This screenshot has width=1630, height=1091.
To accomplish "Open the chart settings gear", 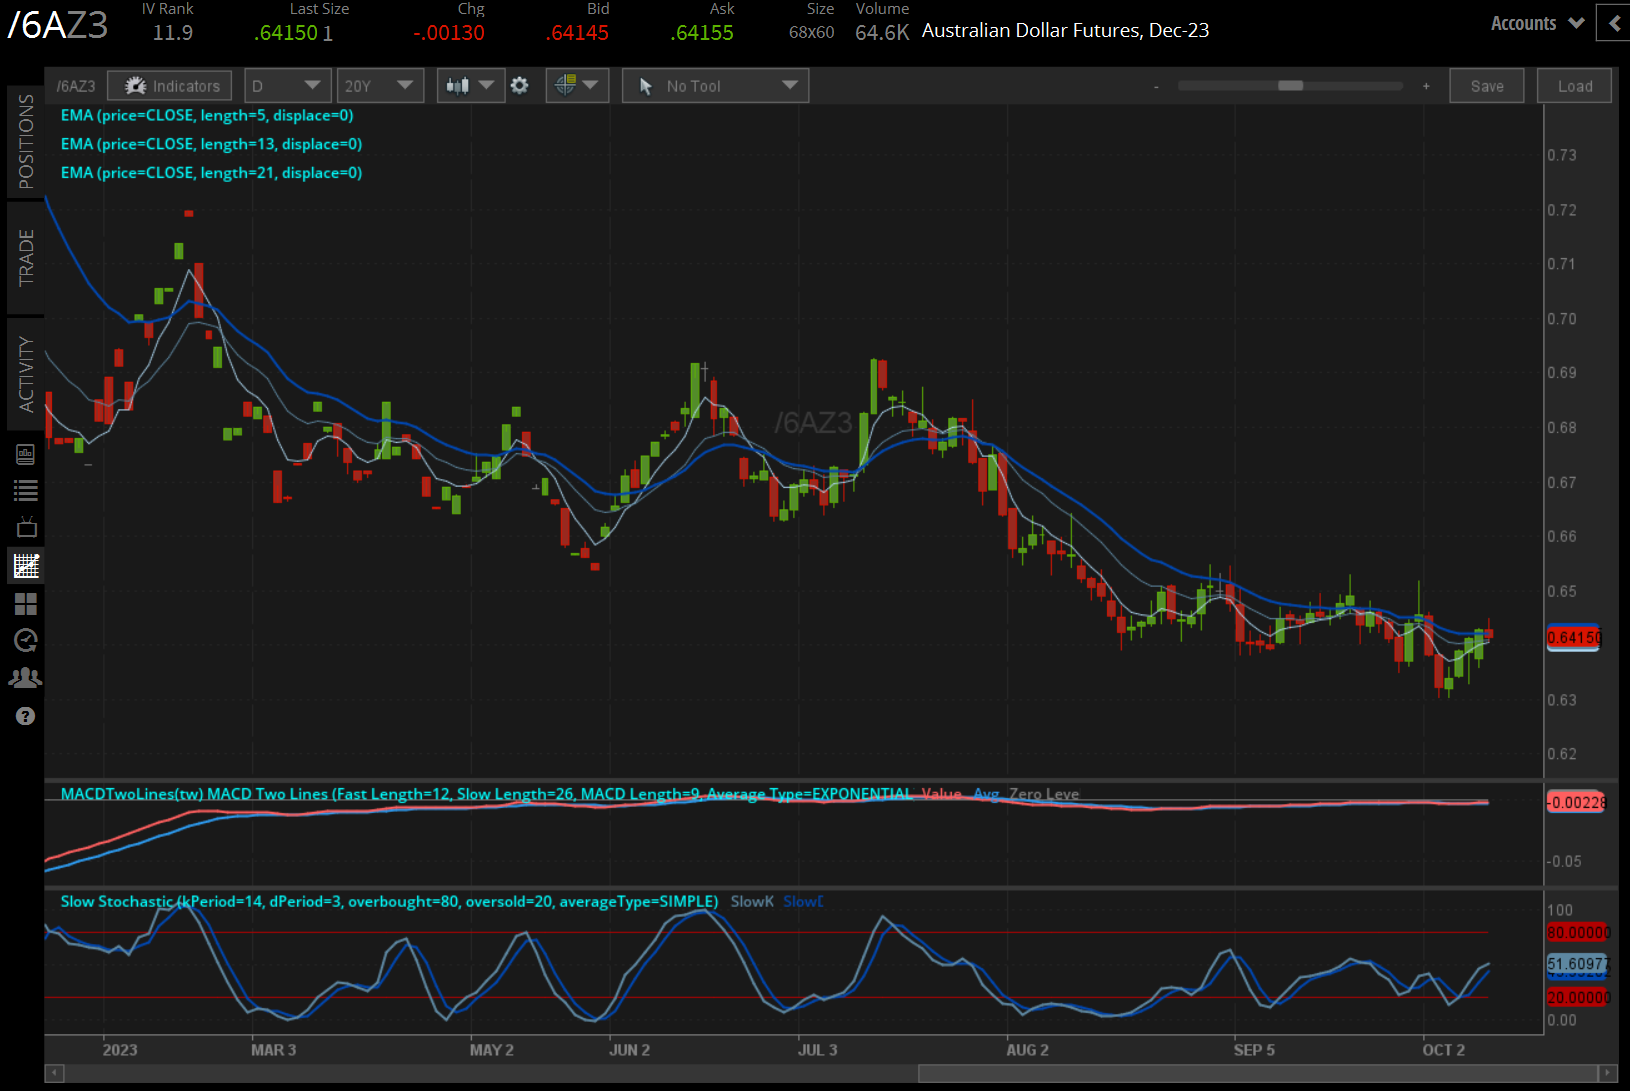I will (x=519, y=86).
